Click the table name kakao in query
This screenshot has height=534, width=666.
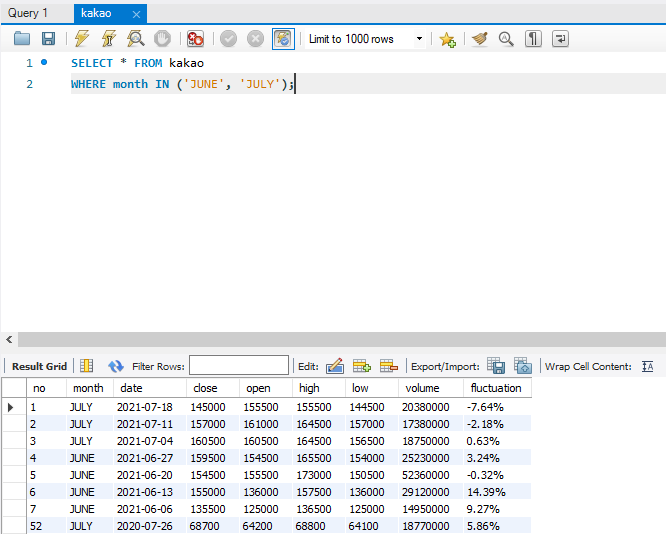tap(186, 63)
